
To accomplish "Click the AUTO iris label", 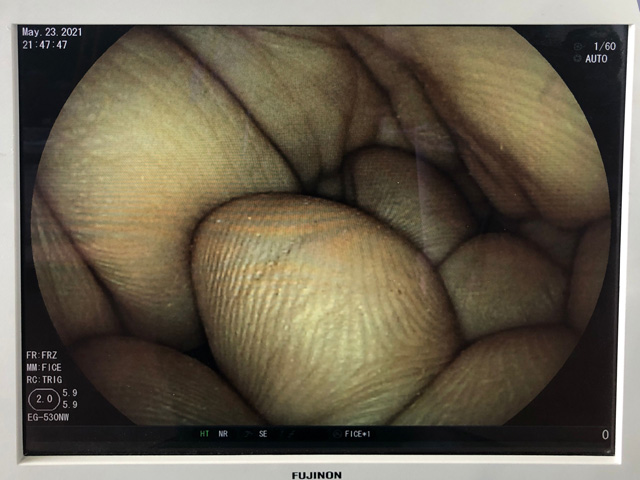I will coord(596,59).
